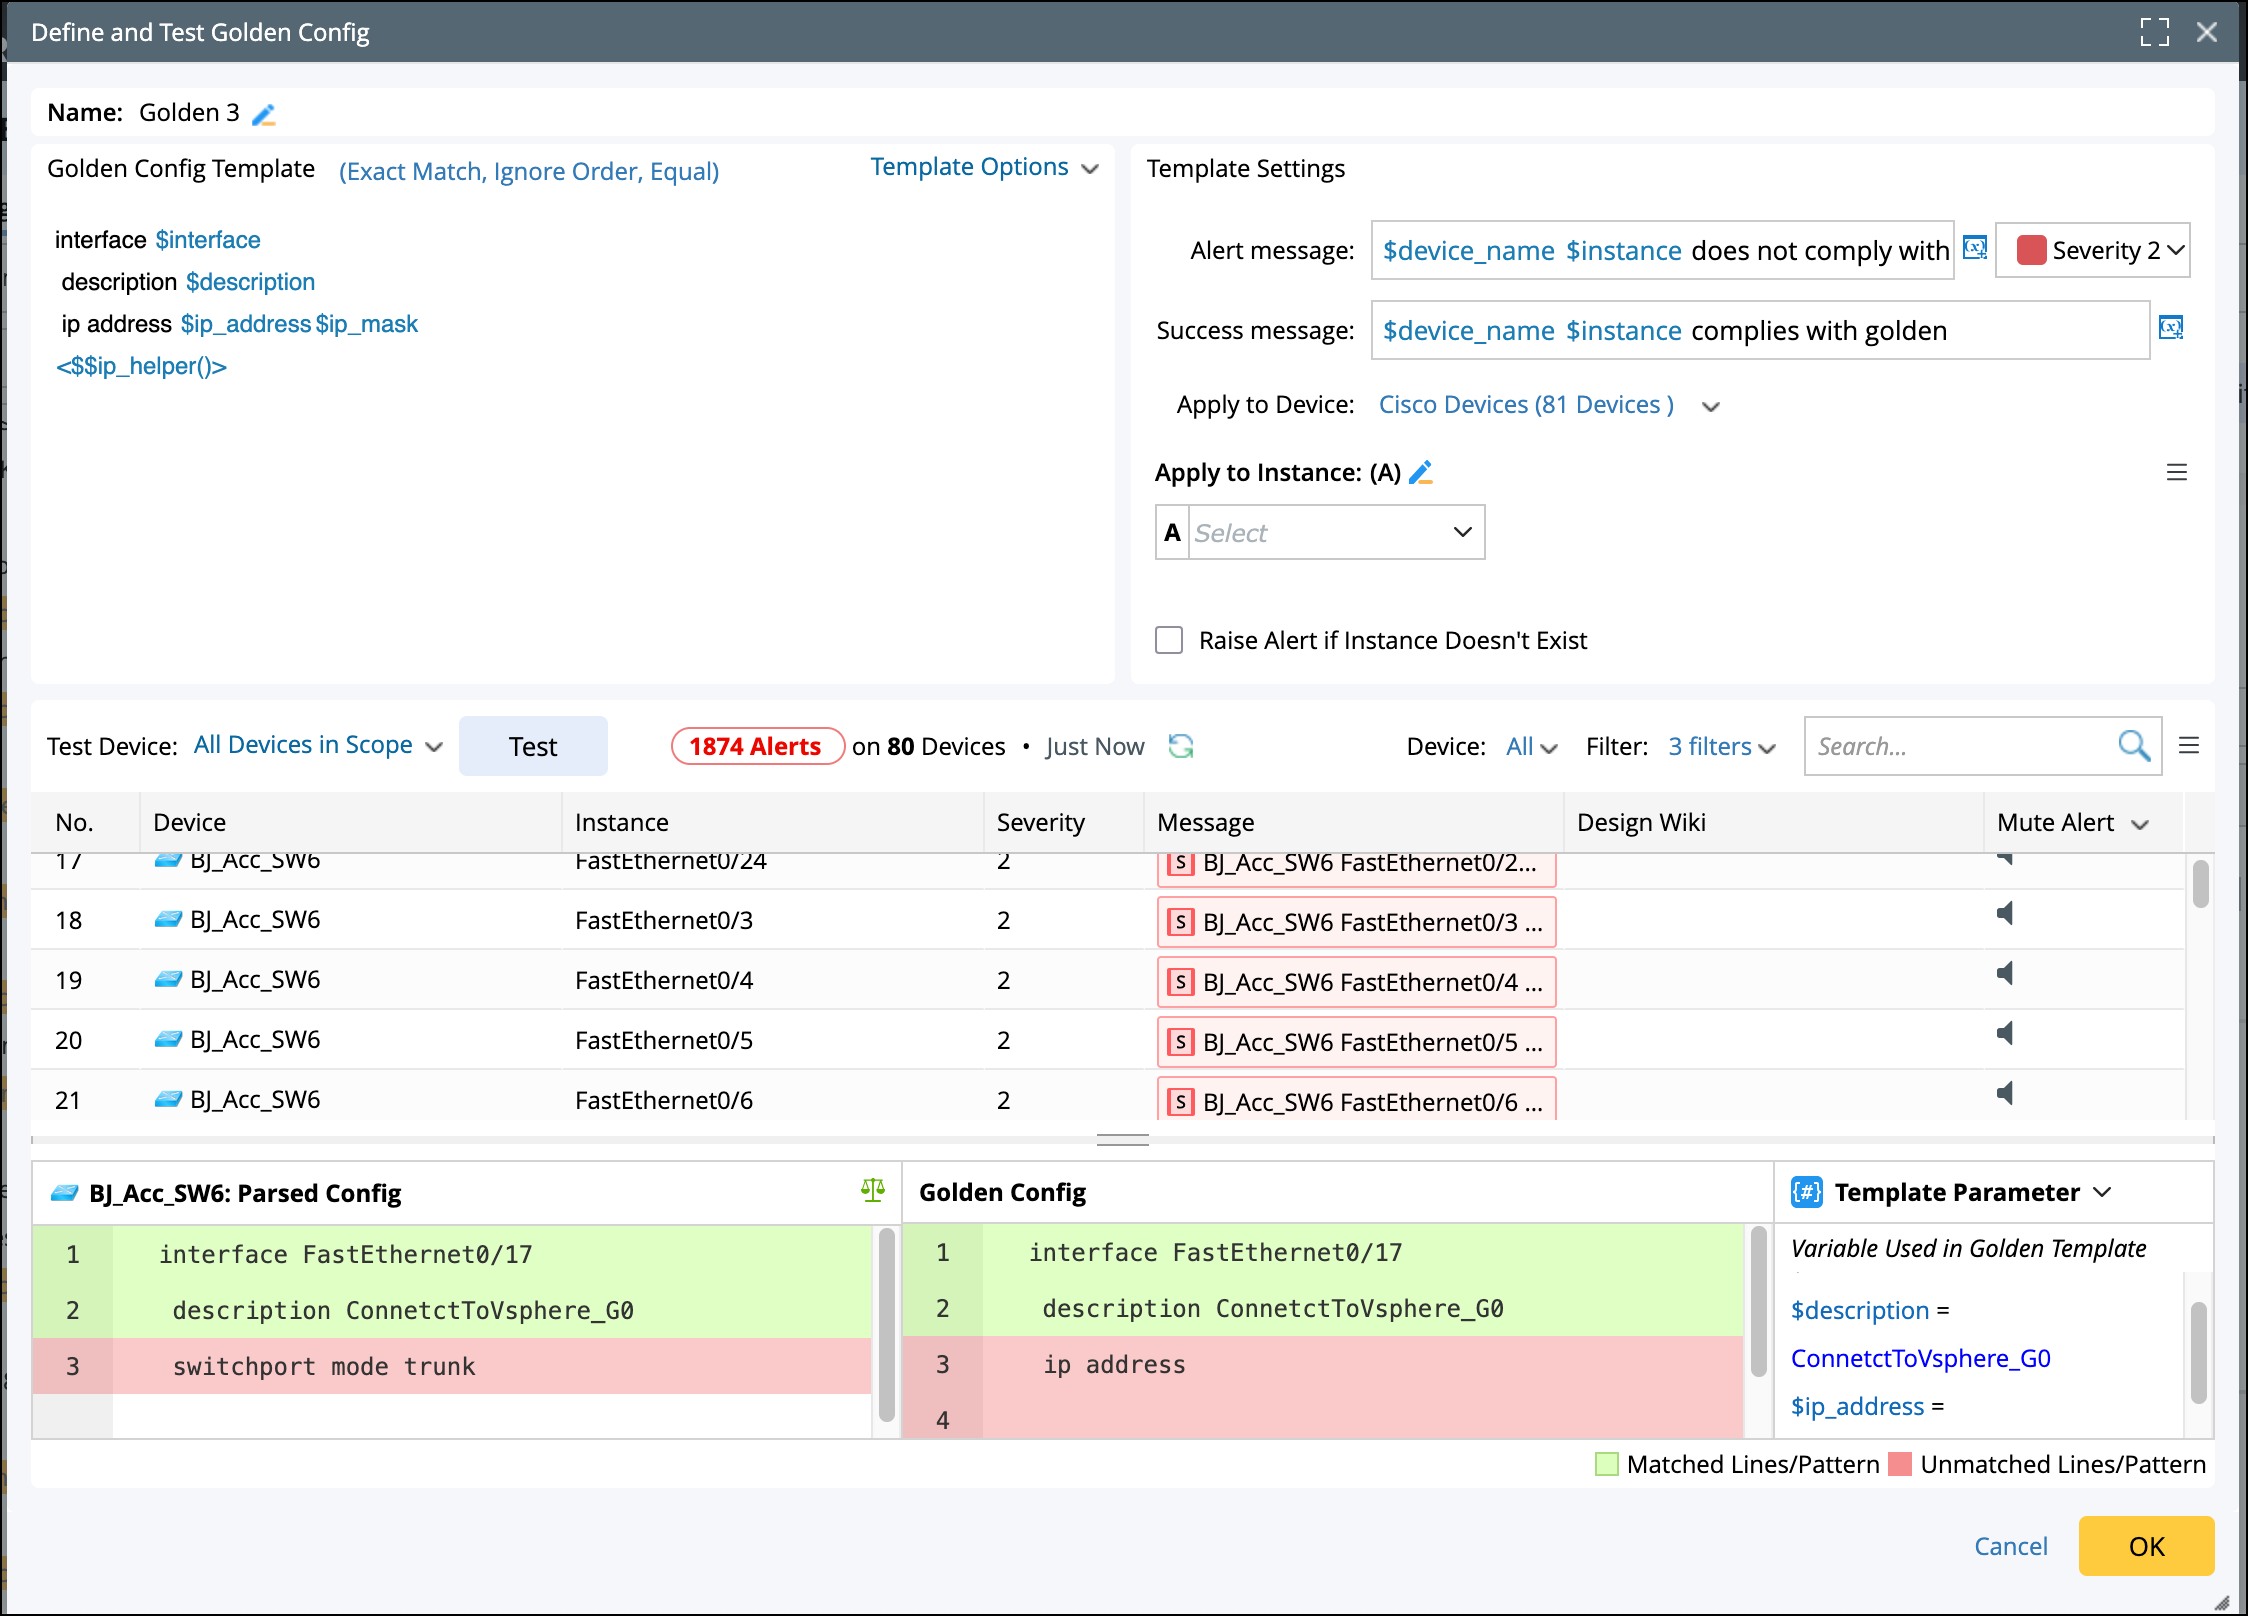This screenshot has height=1616, width=2248.
Task: Click compare scale icon in Parsed Config header
Action: coord(872,1190)
